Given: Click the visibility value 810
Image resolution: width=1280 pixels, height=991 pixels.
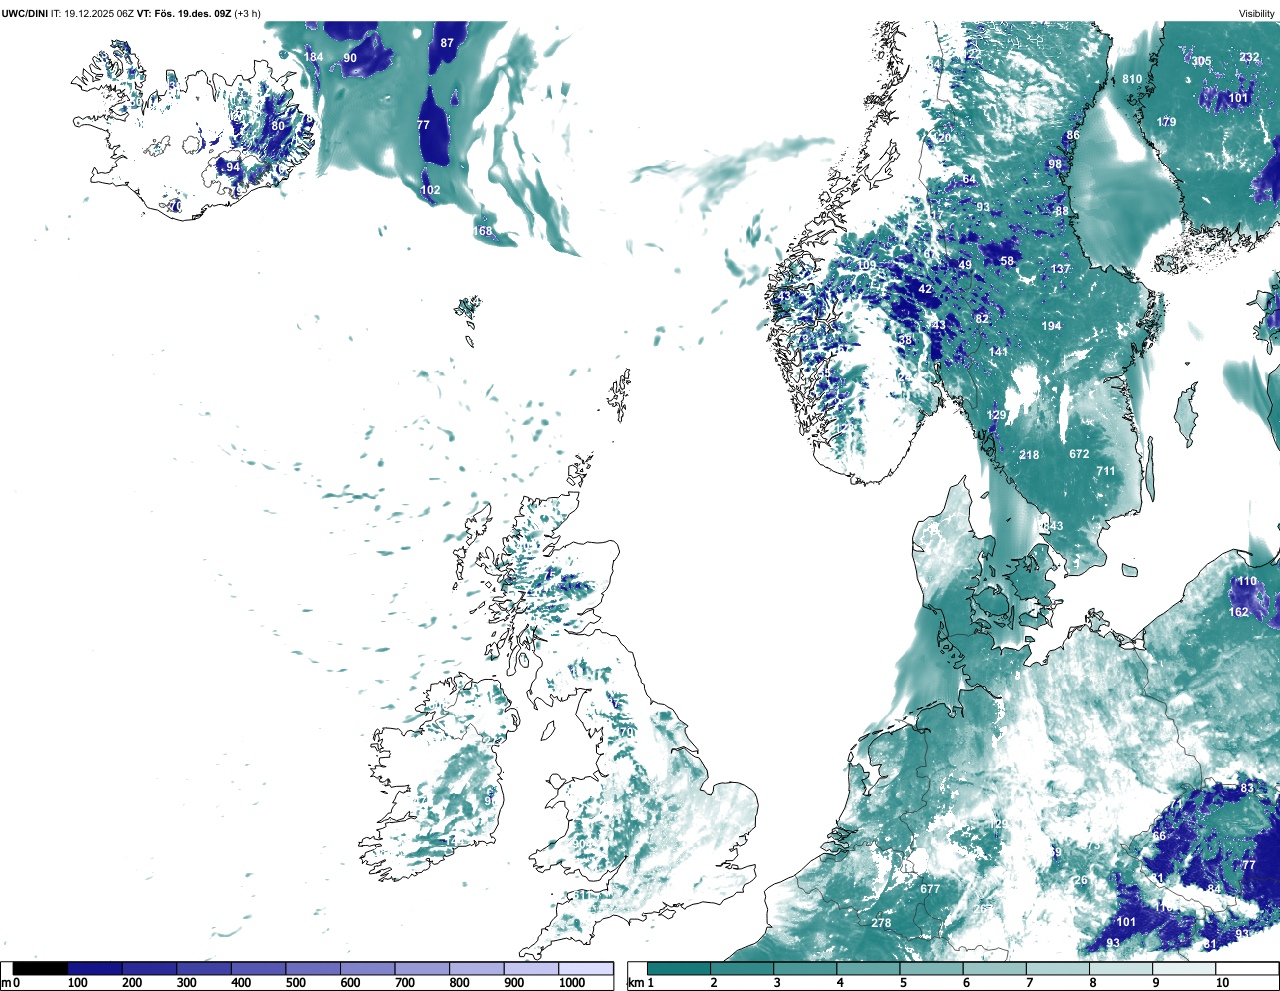Looking at the screenshot, I should pos(1132,79).
